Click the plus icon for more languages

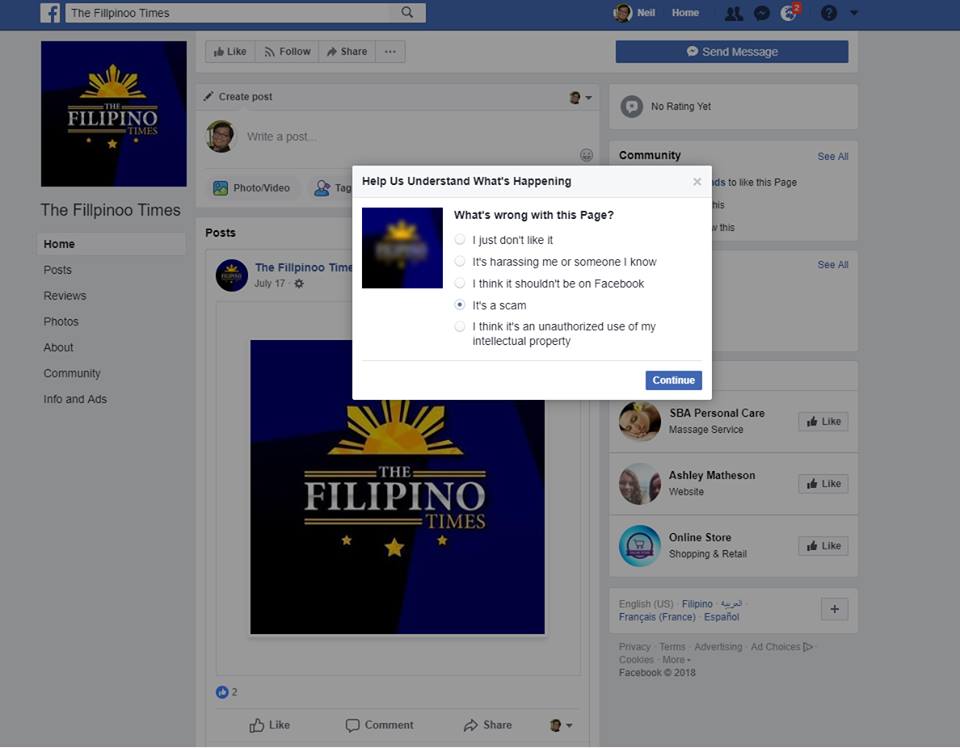click(834, 609)
